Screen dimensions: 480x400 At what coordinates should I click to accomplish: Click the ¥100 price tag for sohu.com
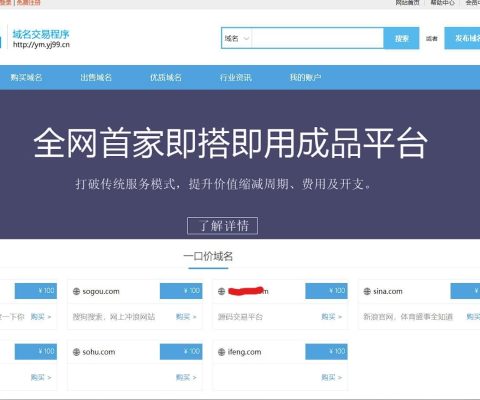(x=181, y=352)
